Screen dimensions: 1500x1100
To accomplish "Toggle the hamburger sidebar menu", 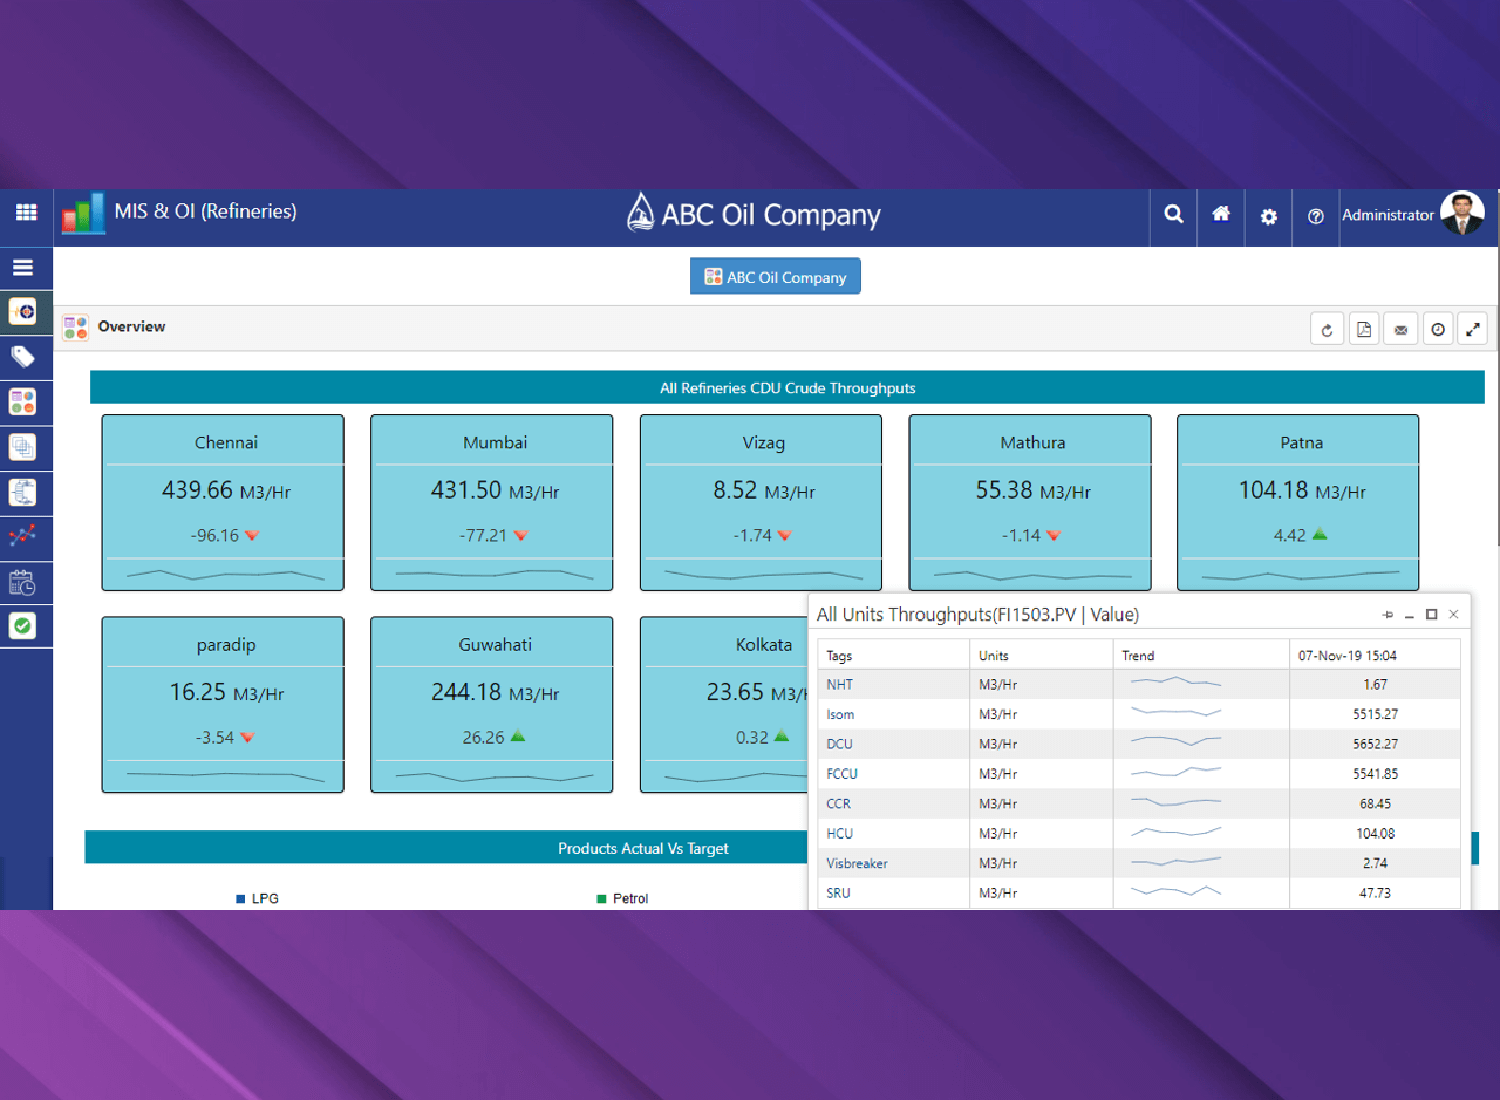I will 23,268.
